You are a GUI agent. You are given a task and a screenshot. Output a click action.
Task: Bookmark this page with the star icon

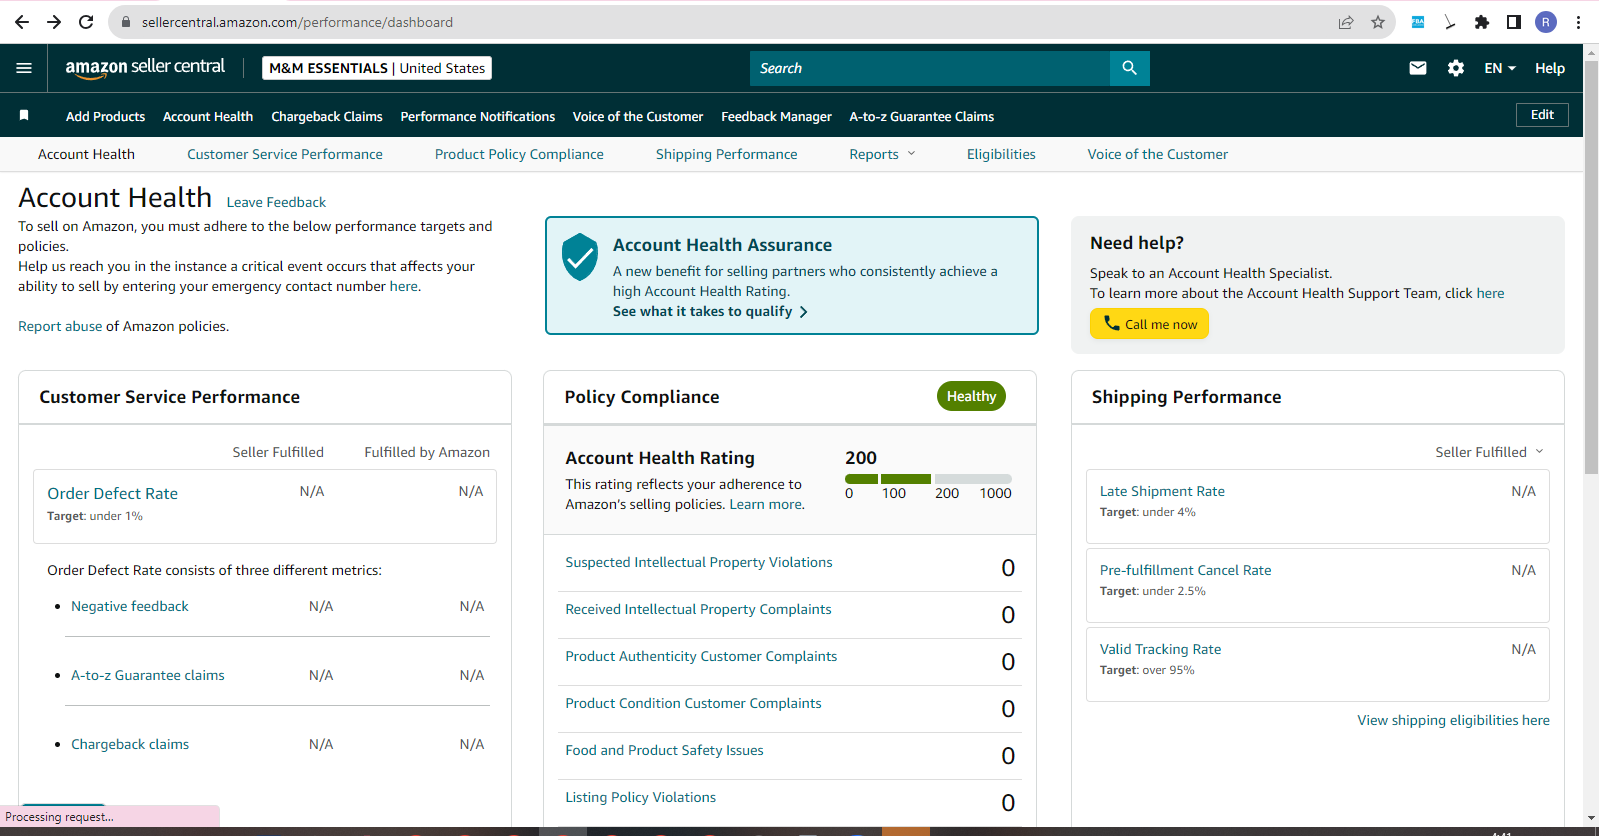coord(1378,22)
